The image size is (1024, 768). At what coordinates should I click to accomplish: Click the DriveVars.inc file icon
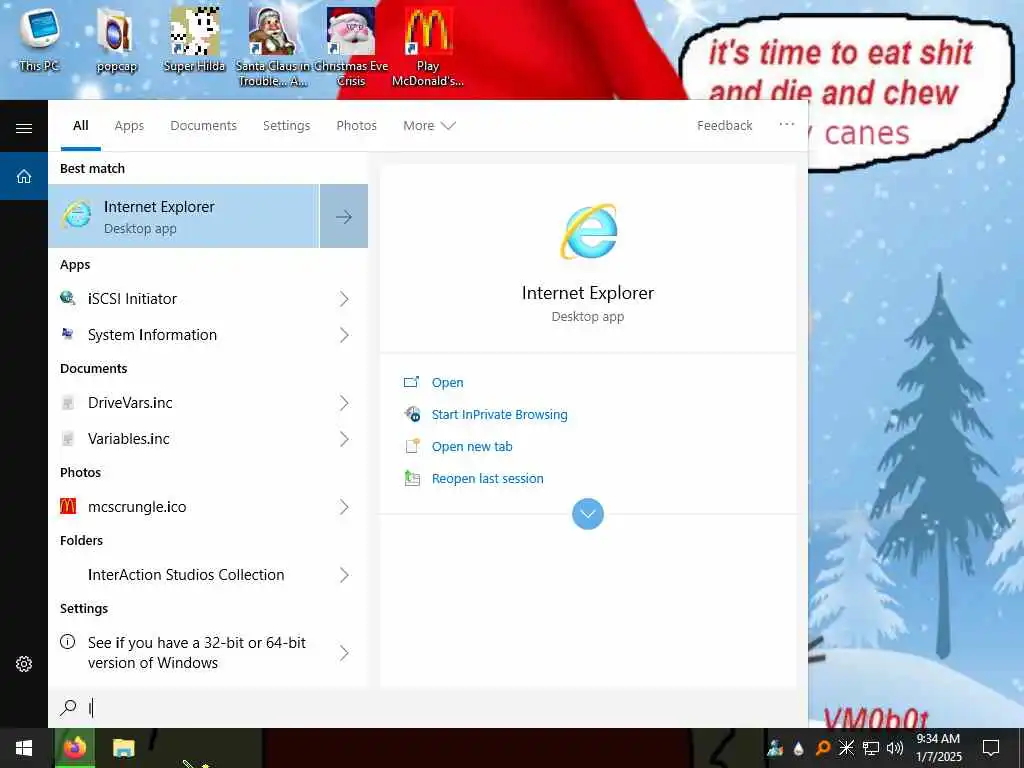(x=68, y=403)
